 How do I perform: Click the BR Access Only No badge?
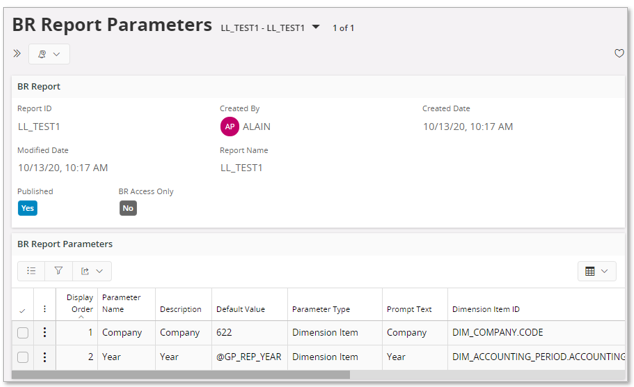click(128, 208)
